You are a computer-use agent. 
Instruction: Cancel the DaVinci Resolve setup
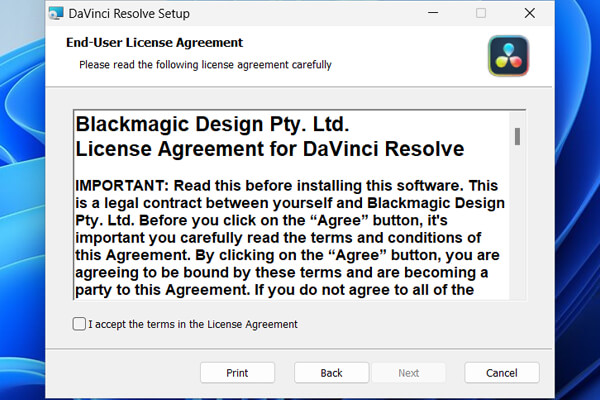(502, 373)
